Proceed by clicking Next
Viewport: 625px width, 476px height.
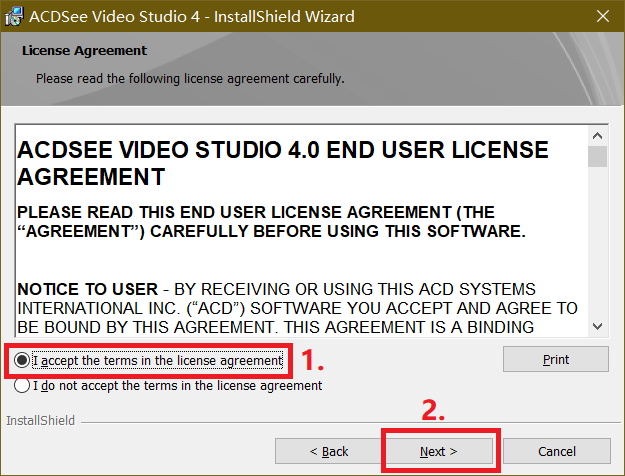(438, 451)
